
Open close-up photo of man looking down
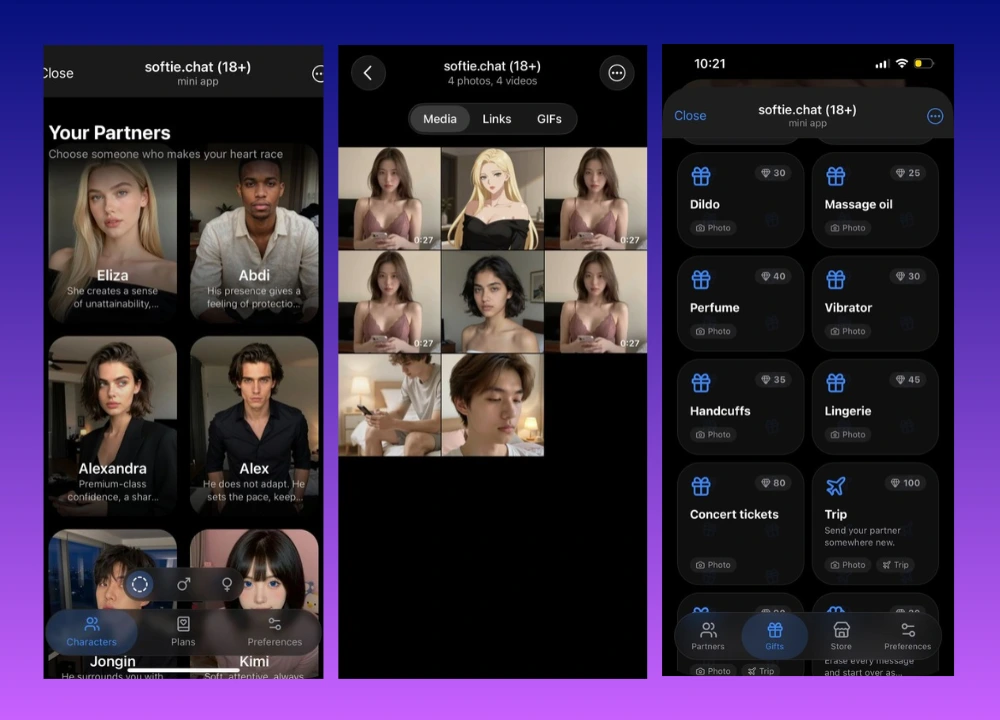492,405
